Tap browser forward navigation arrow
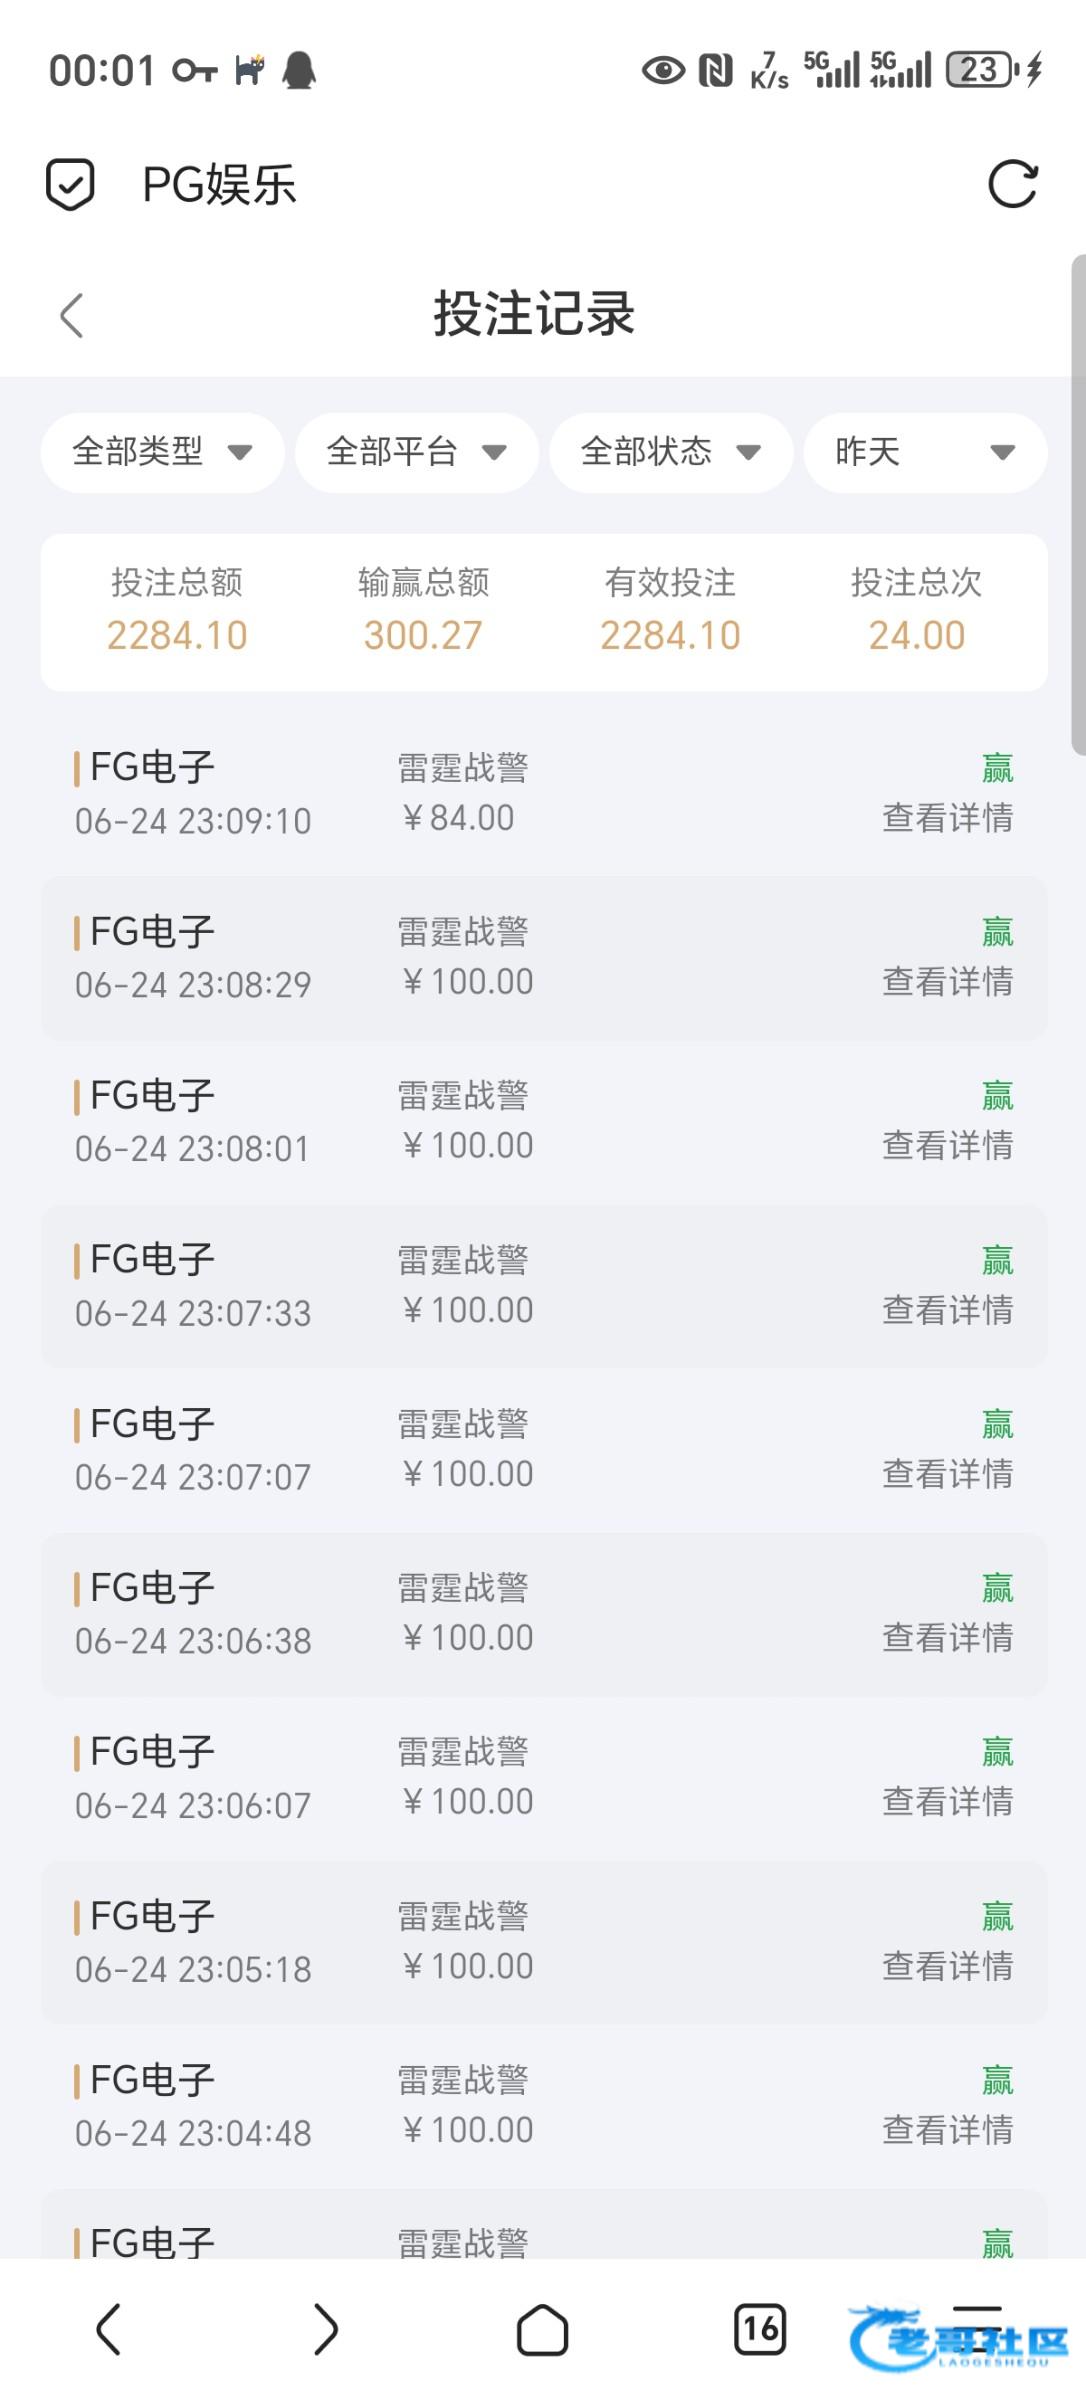 coord(325,2330)
